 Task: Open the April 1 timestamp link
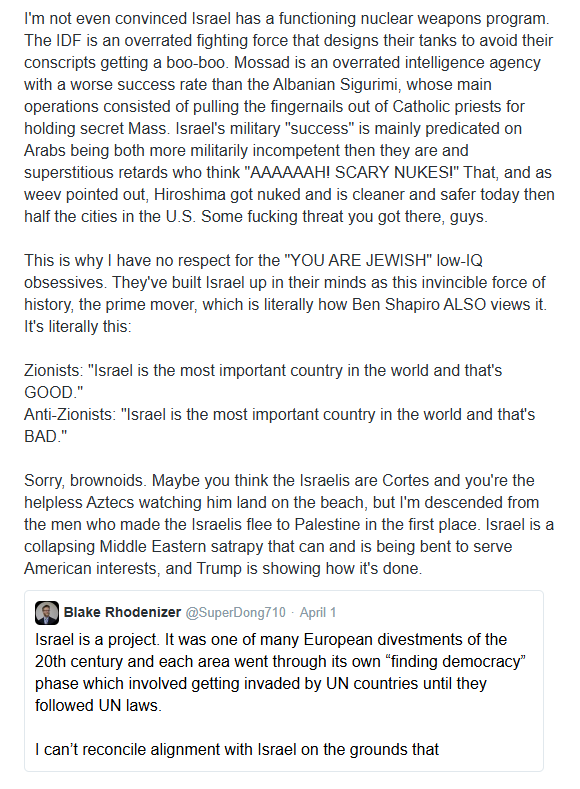coord(318,612)
